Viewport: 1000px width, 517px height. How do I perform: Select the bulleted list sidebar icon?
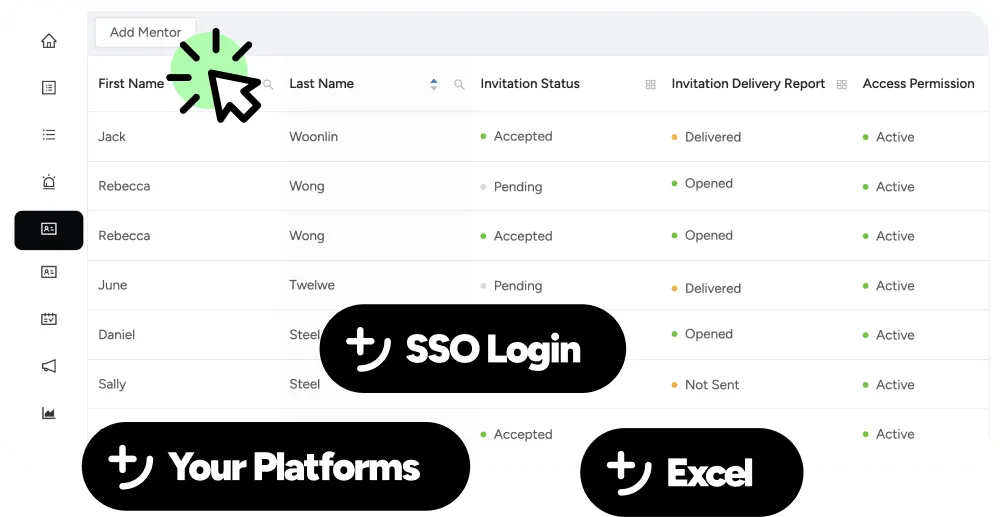48,135
